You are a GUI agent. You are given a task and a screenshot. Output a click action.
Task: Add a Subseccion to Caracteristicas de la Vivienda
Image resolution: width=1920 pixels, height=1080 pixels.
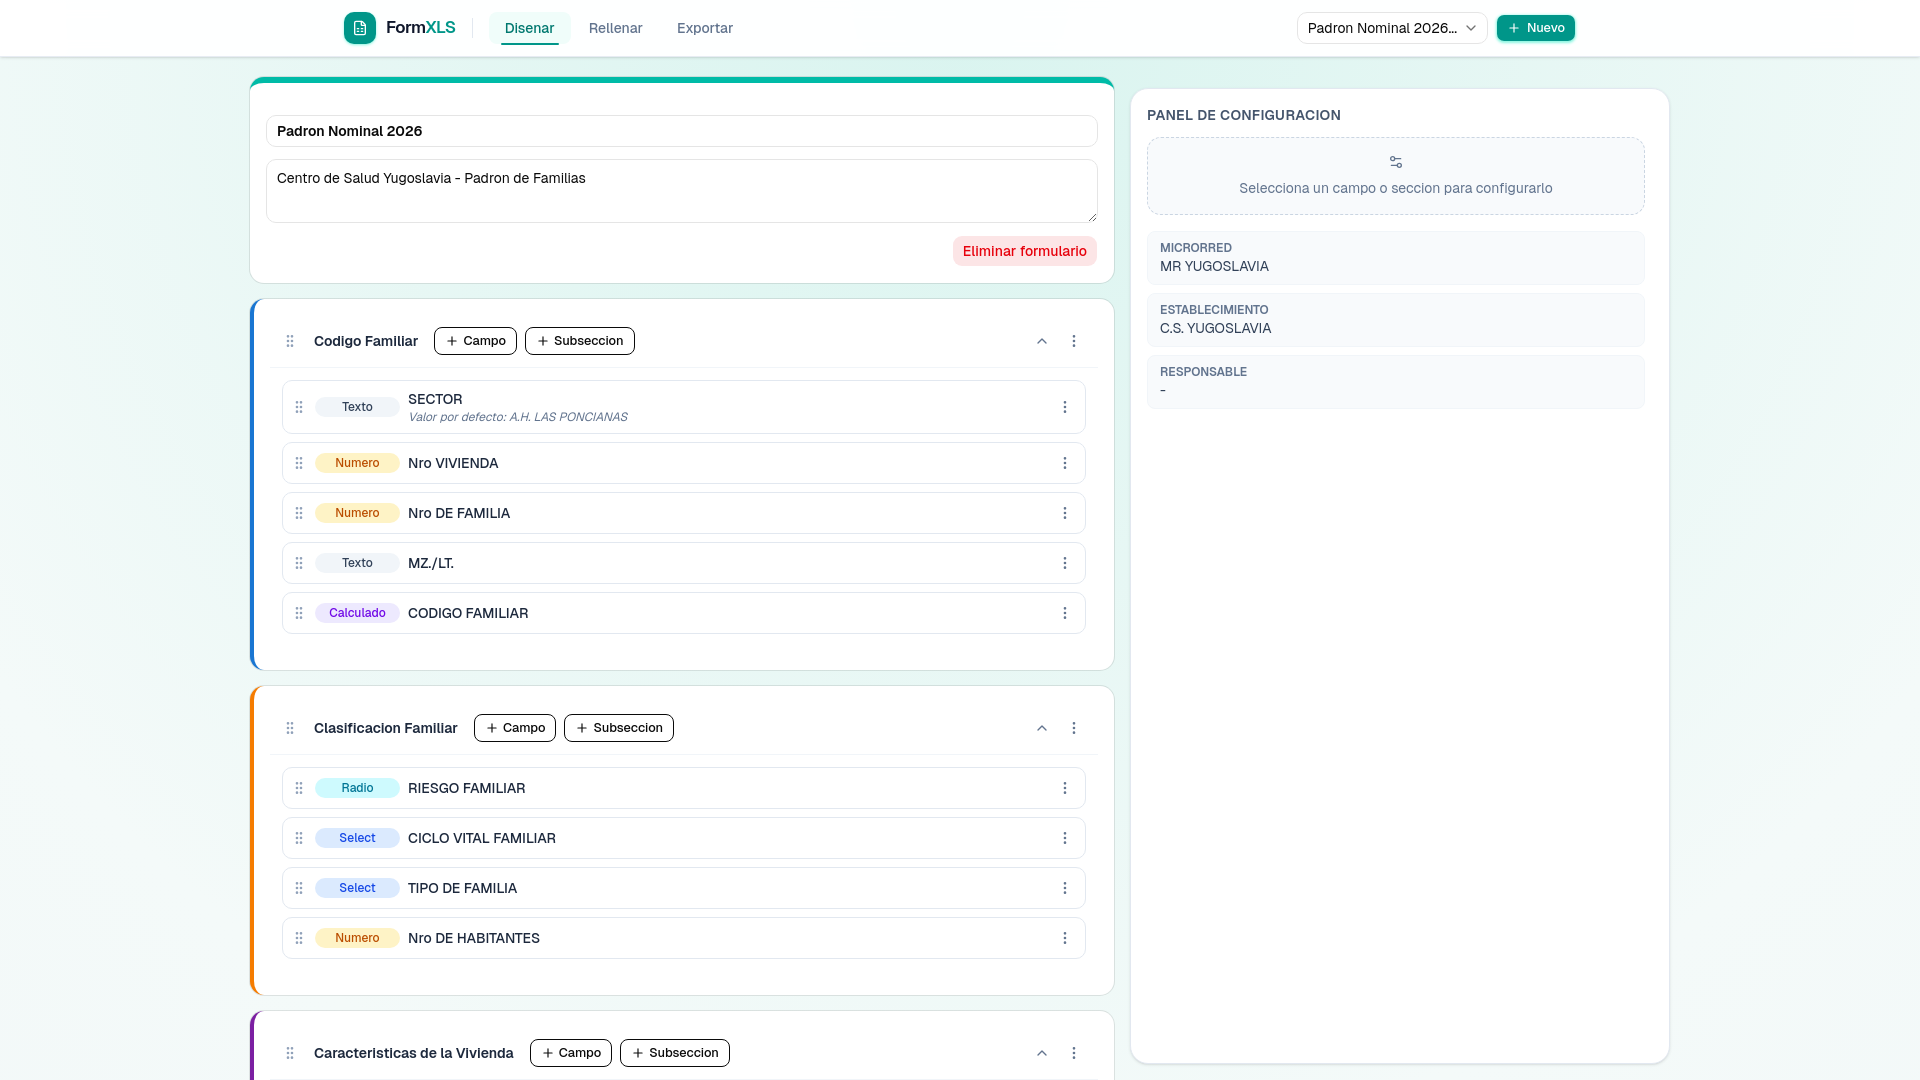[x=675, y=1053]
